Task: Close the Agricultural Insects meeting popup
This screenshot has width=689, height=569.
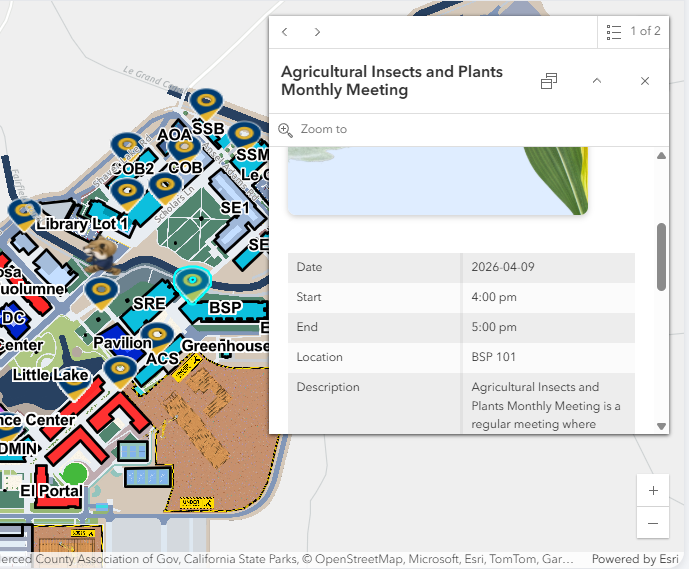Action: click(x=645, y=81)
